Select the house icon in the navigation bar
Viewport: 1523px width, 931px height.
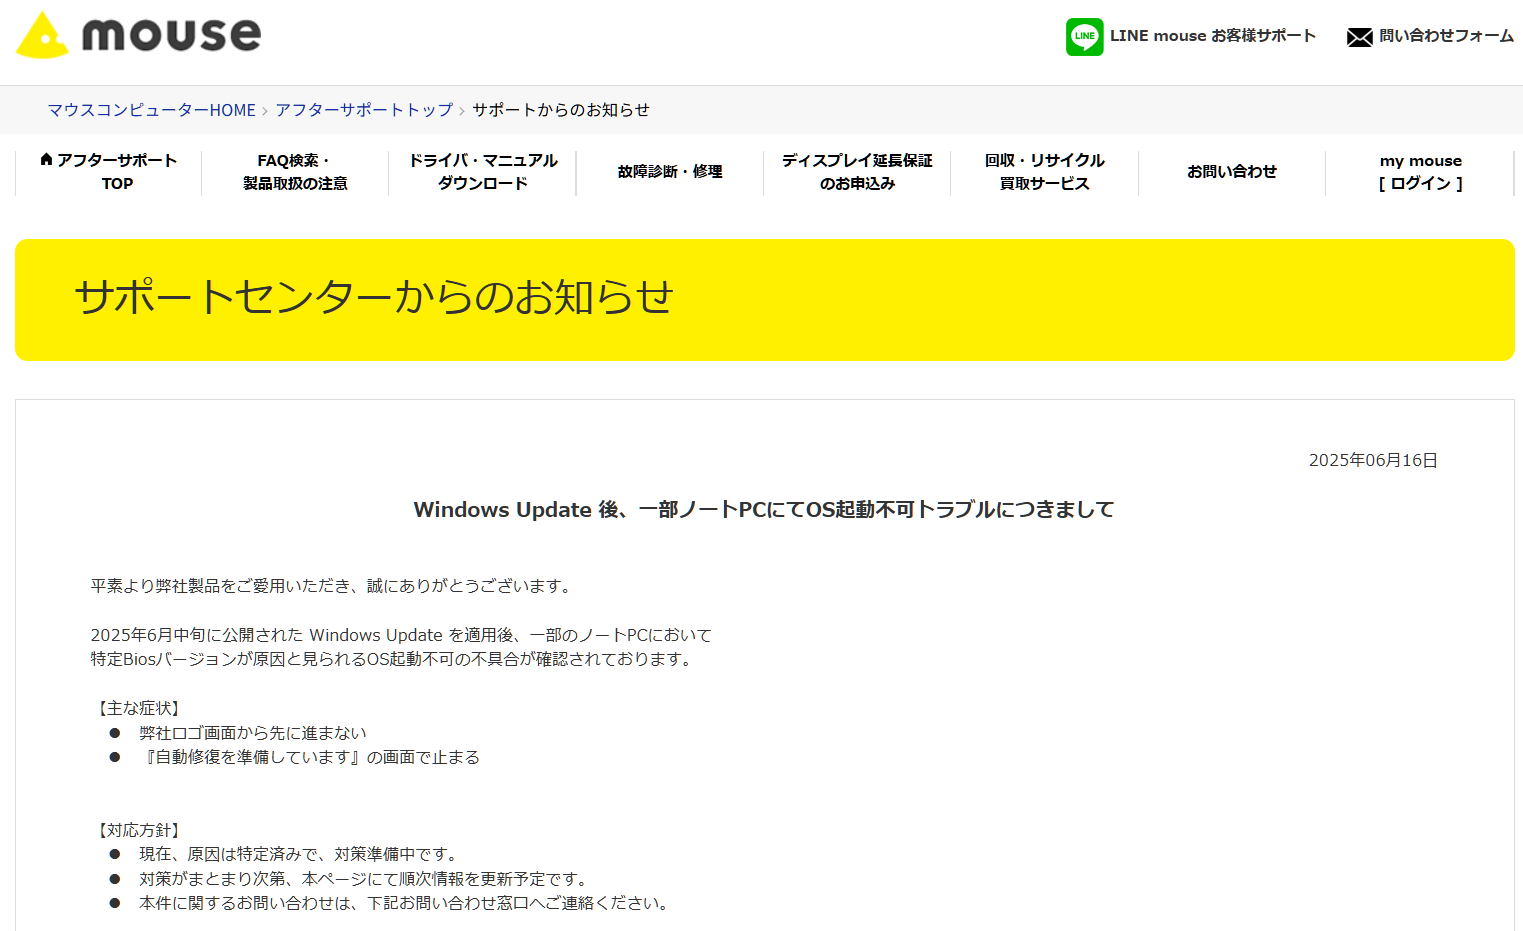tap(46, 159)
